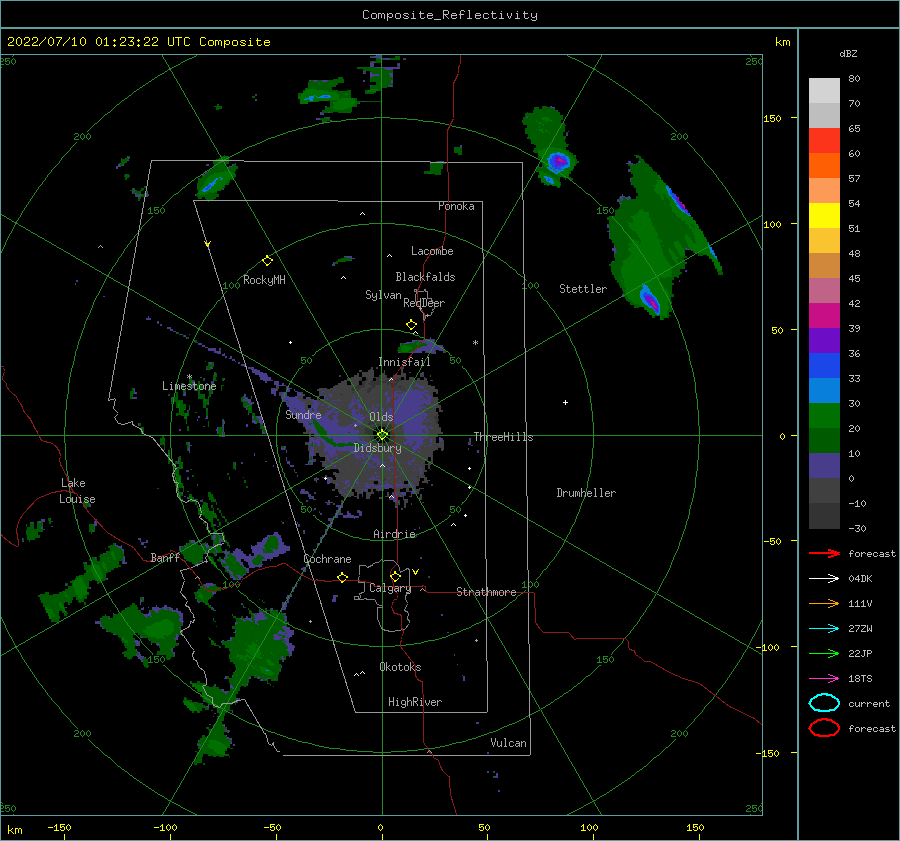Click the Drumheller label

pos(586,493)
